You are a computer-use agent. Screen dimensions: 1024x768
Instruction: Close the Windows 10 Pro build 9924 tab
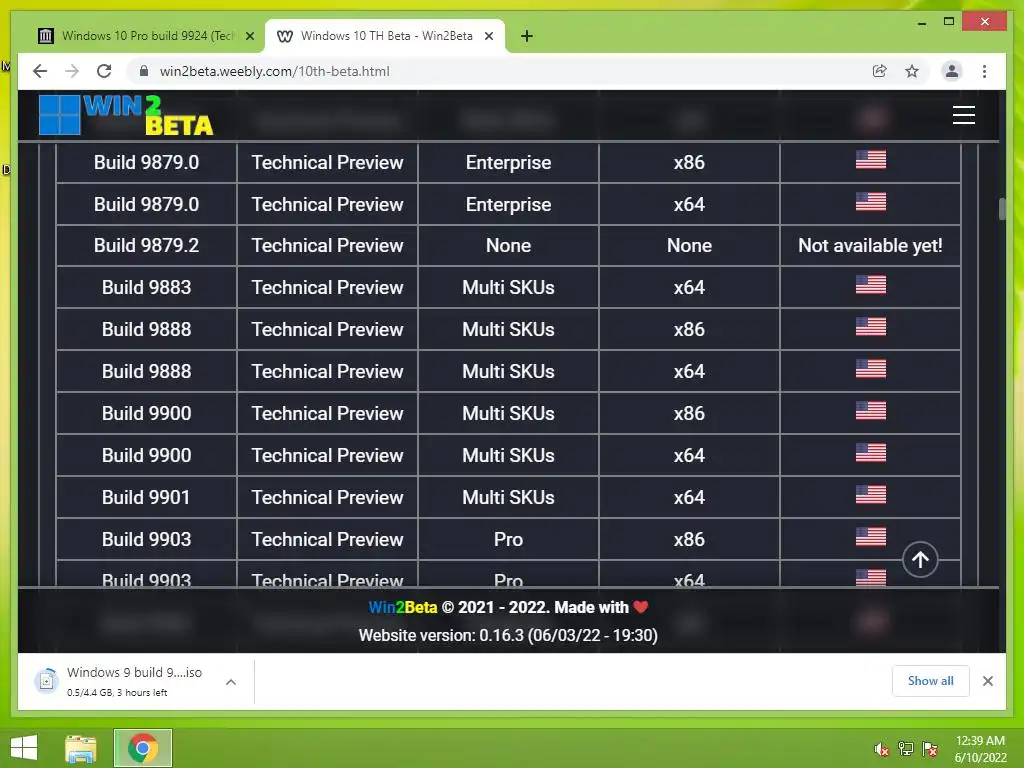point(249,36)
